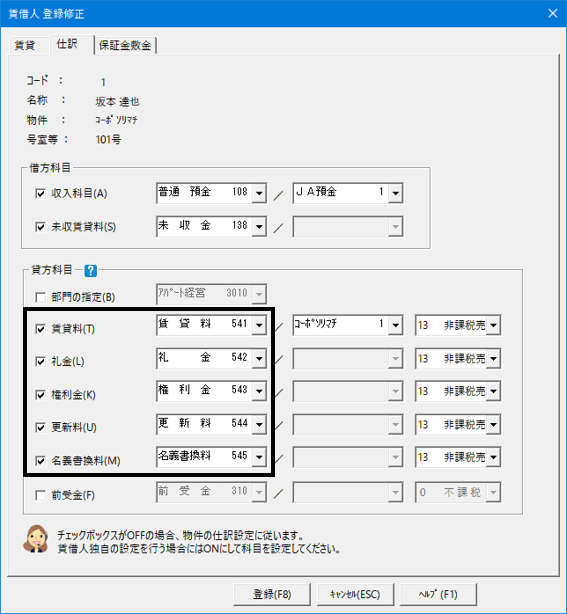Click the 登録(F8) button

(272, 594)
